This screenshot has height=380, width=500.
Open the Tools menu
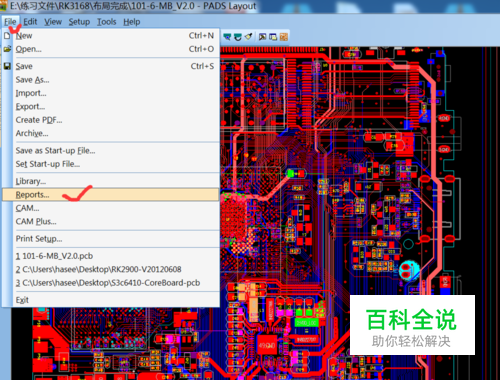tap(107, 22)
